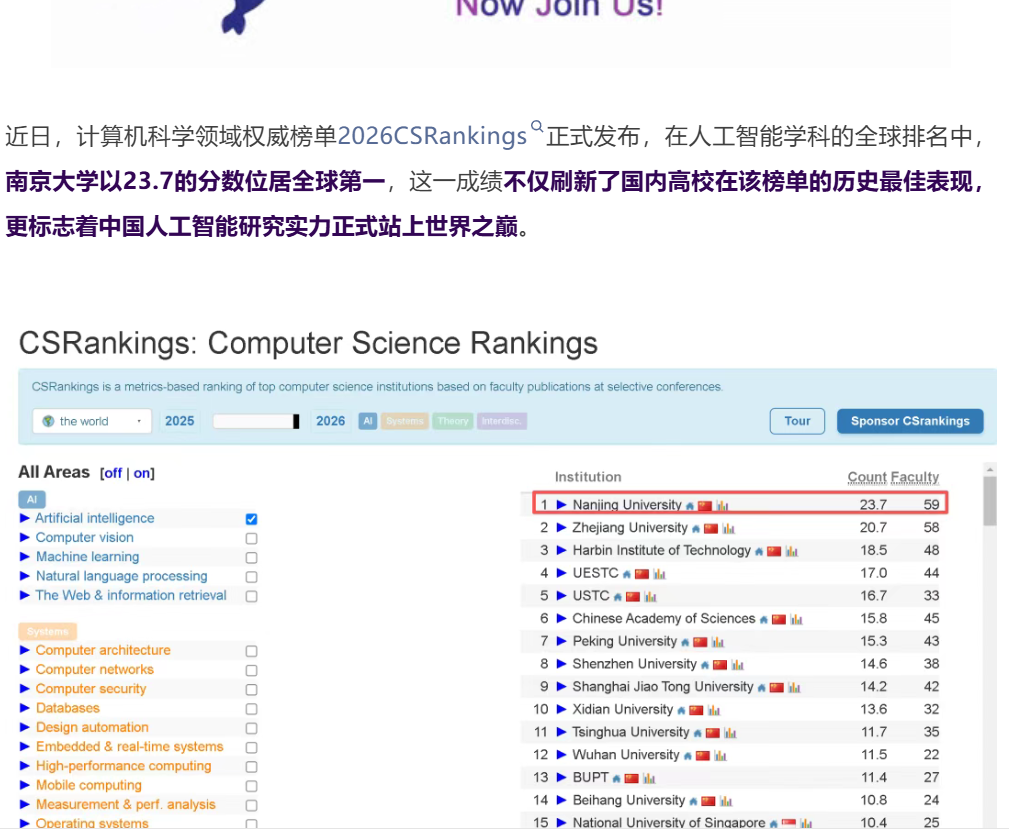Click the 2026 end year field
1014x837 pixels.
[x=330, y=421]
